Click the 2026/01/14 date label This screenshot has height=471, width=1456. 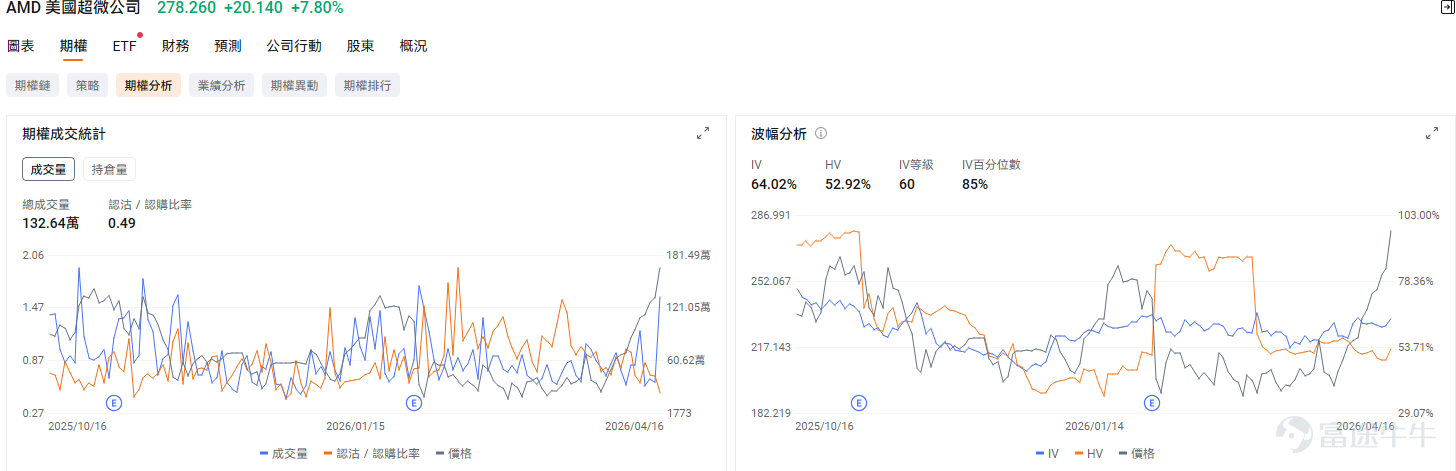pos(1095,425)
